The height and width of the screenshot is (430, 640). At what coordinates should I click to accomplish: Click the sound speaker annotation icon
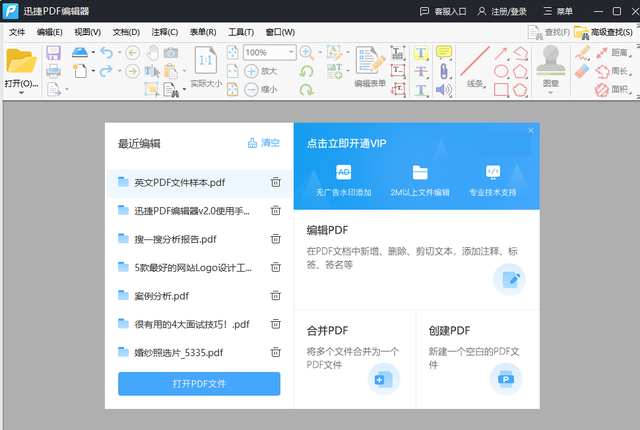[444, 90]
